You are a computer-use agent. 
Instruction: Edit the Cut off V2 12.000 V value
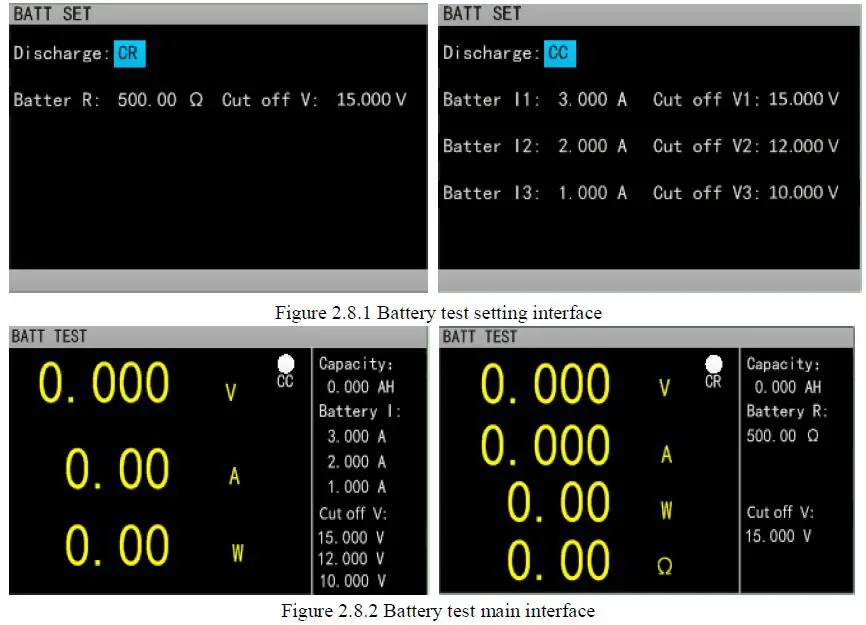click(803, 146)
